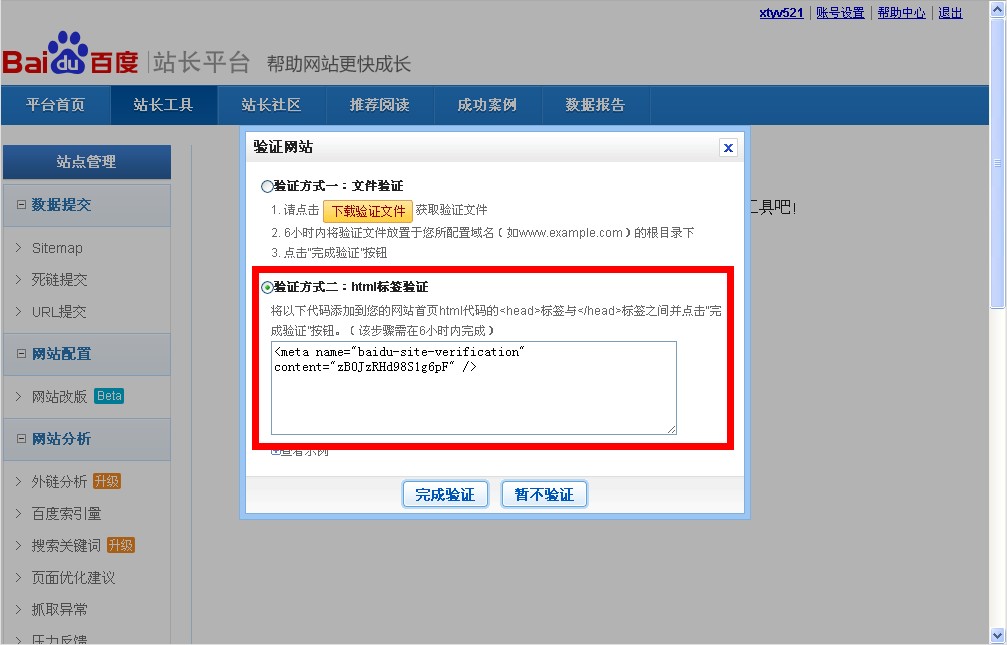Click the 升级 badge beside 外链分析
Image resolution: width=1007 pixels, height=645 pixels.
tap(106, 481)
